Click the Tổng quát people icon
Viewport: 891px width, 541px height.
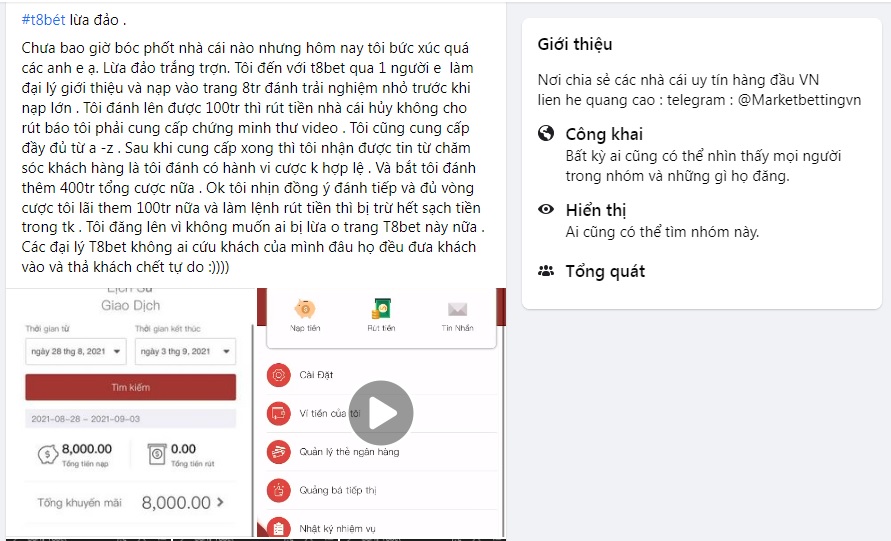click(546, 270)
